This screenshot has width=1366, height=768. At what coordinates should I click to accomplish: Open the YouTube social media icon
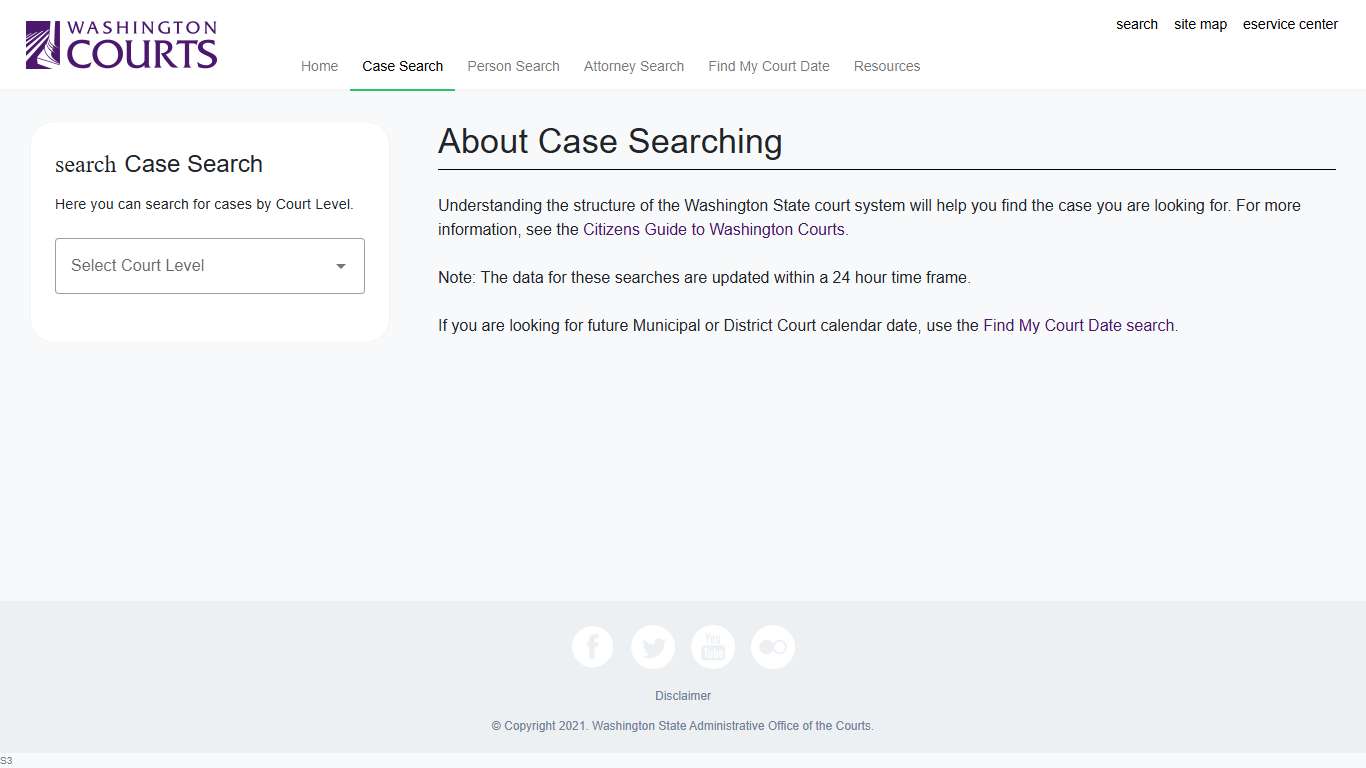click(x=712, y=647)
